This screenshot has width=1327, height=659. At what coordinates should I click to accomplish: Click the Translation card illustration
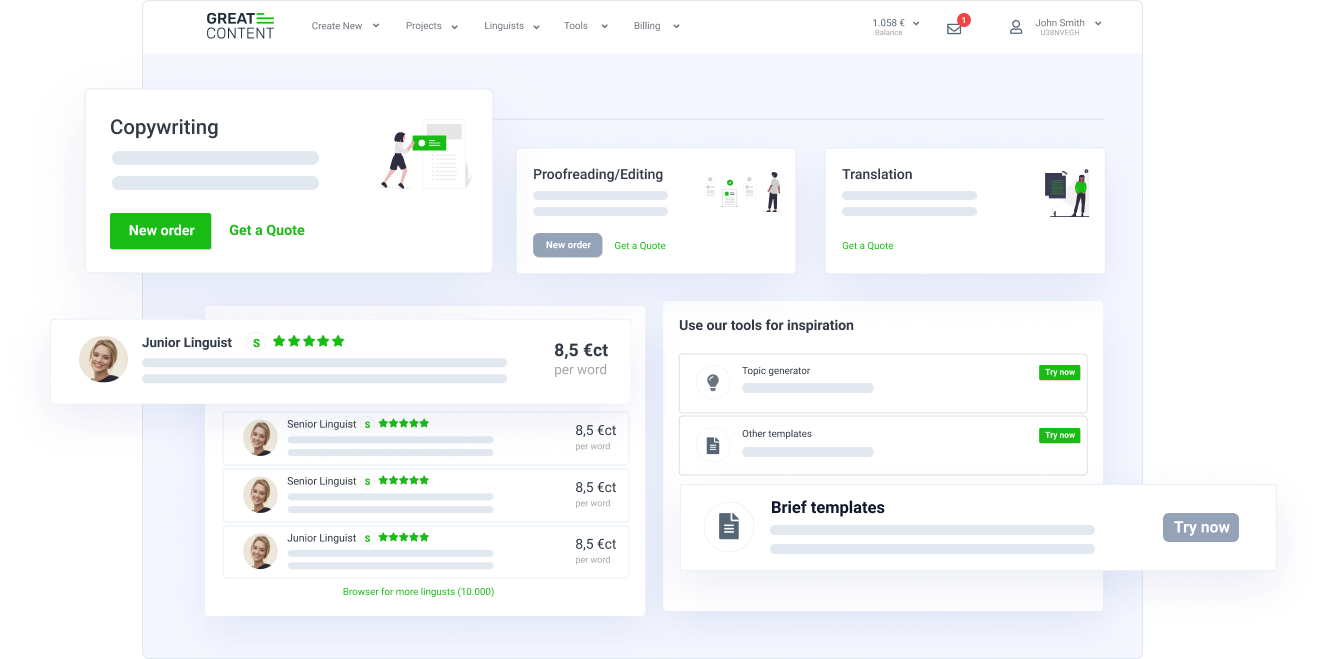coord(1067,193)
